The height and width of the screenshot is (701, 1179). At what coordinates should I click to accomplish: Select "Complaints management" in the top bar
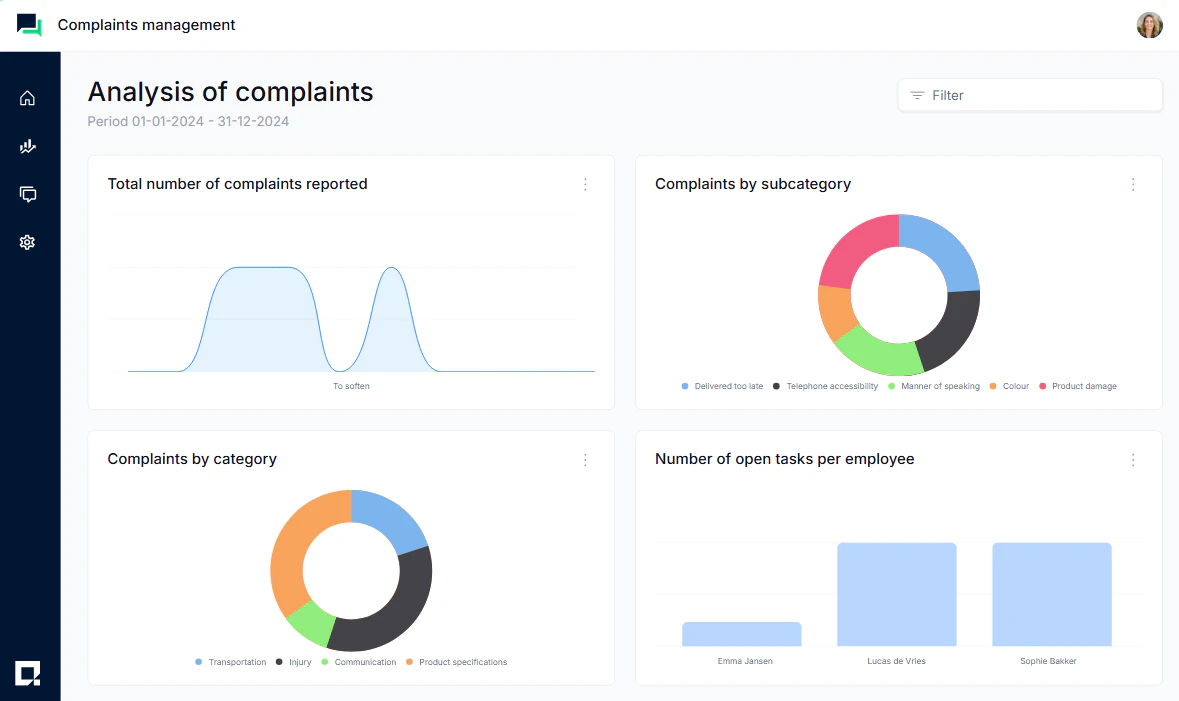point(146,25)
